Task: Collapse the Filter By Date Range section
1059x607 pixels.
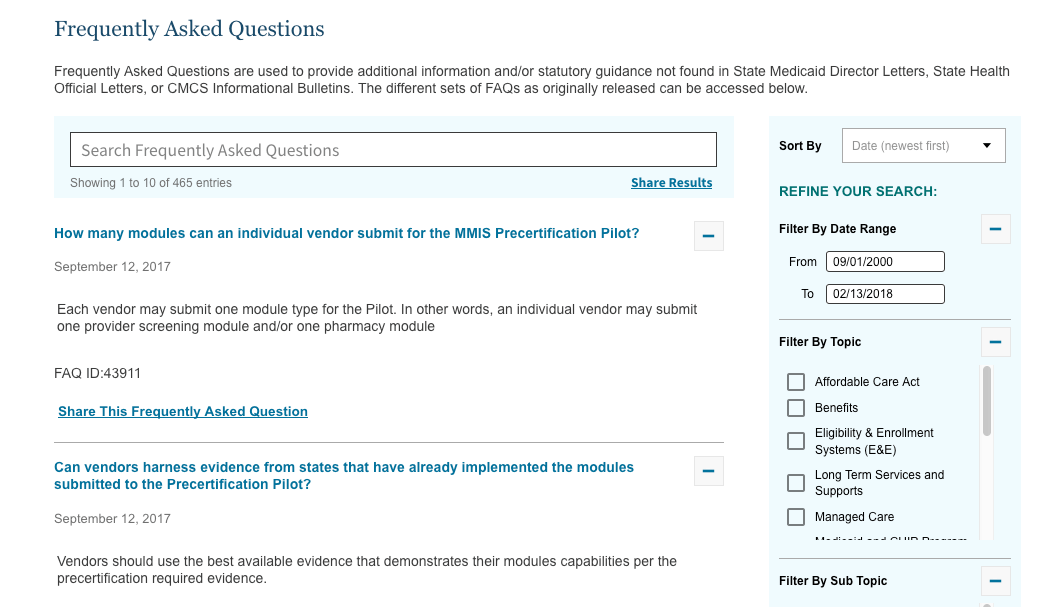Action: pyautogui.click(x=996, y=229)
